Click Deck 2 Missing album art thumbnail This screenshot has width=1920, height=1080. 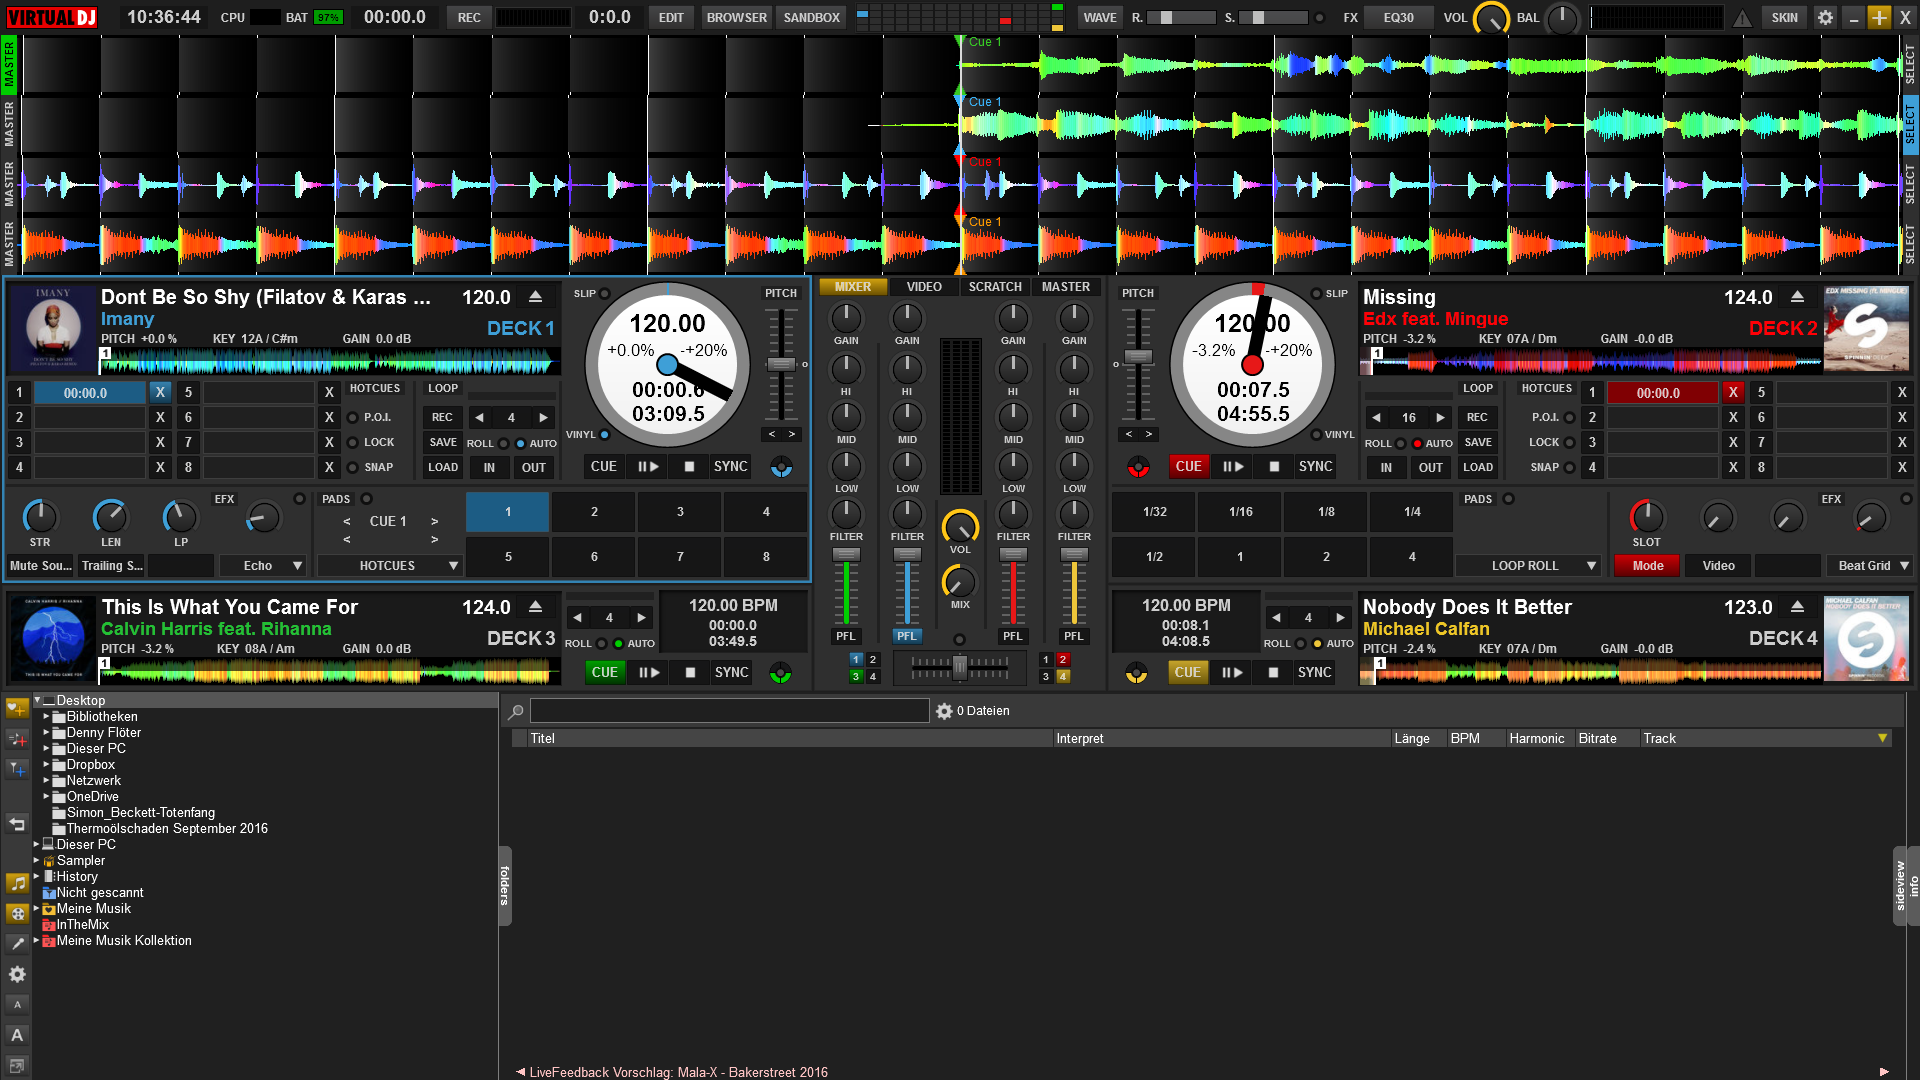tap(1866, 328)
